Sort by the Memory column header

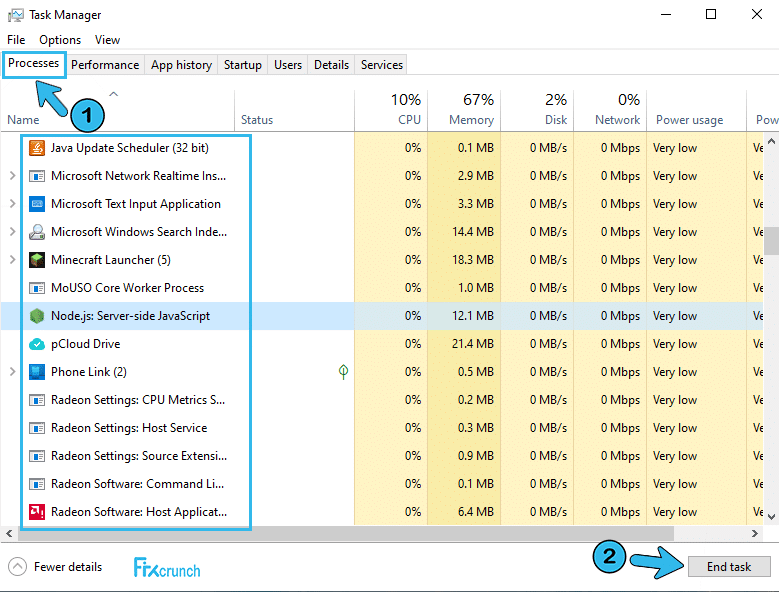point(464,110)
